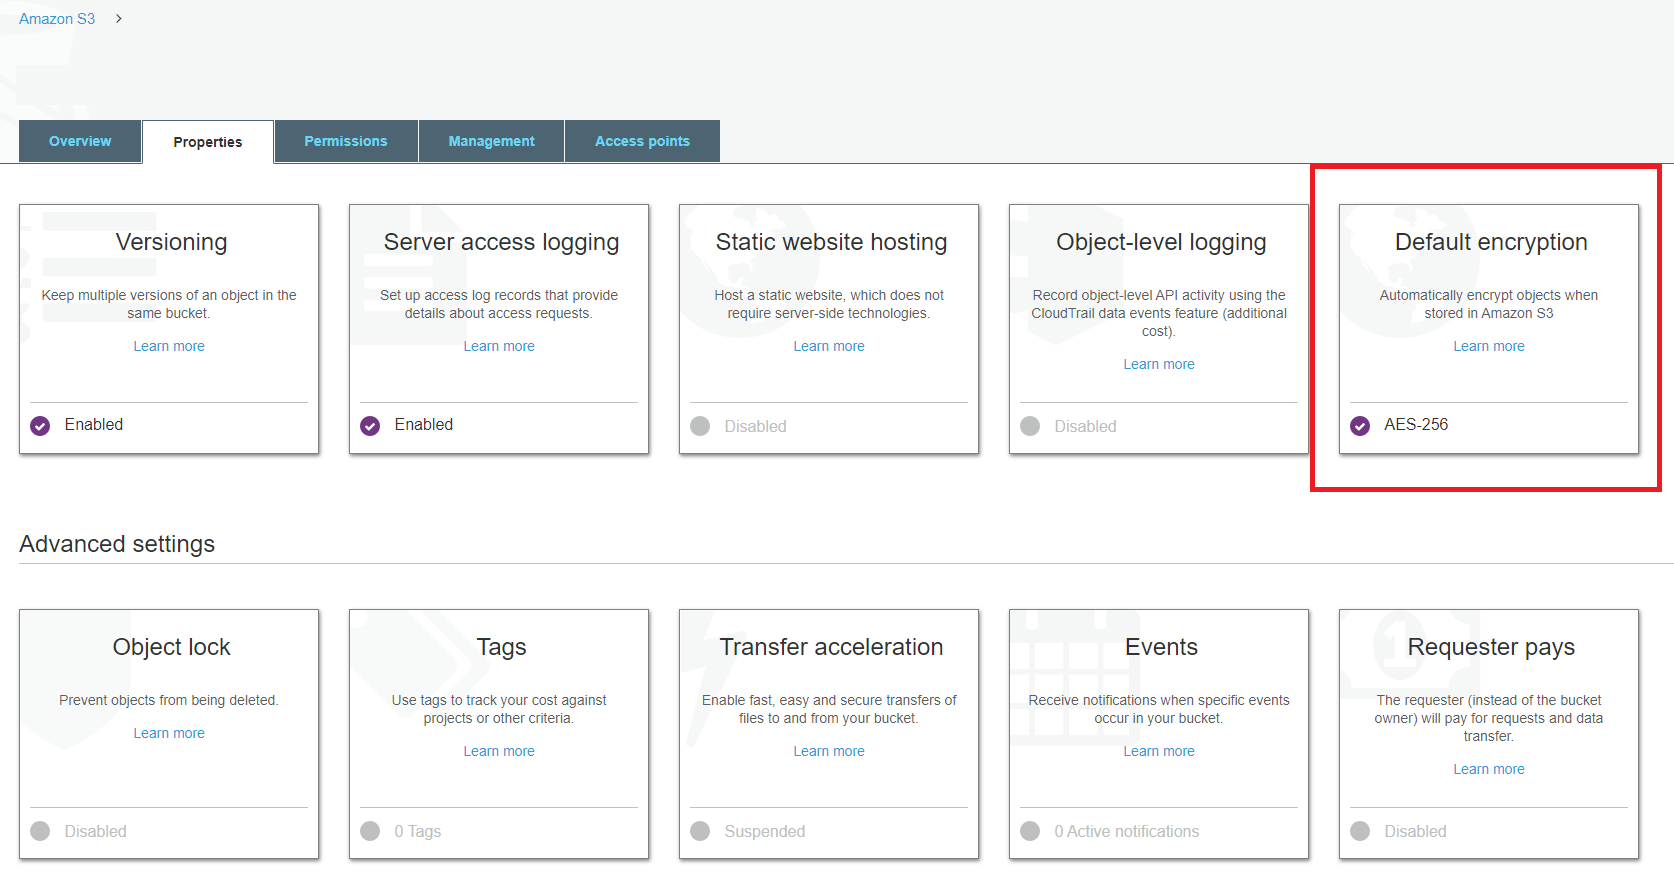1674x887 pixels.
Task: Click the Object lock Disabled status circle
Action: [x=40, y=831]
